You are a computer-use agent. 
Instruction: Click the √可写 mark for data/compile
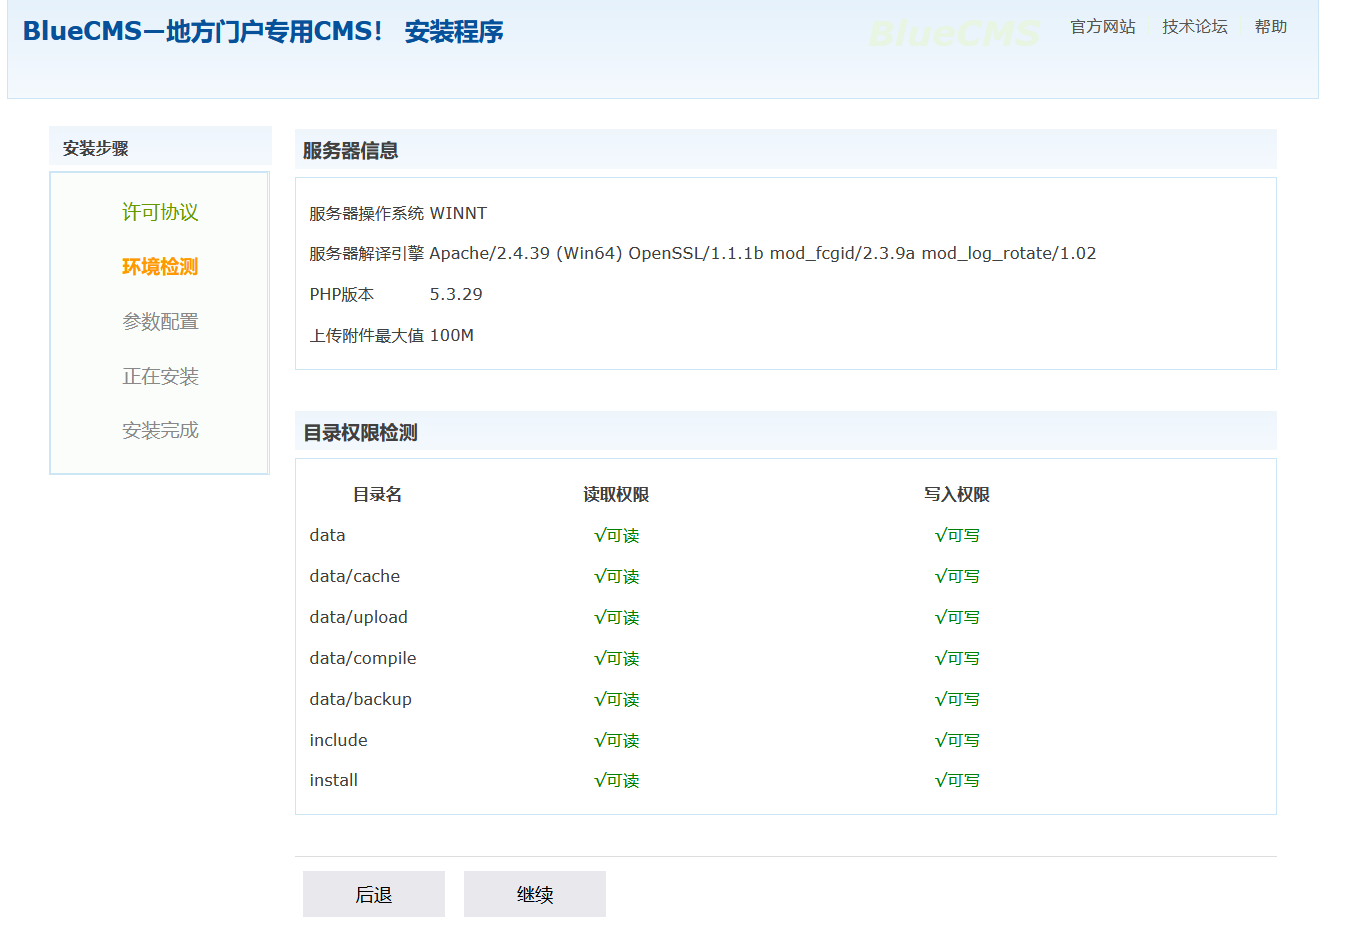click(x=957, y=659)
